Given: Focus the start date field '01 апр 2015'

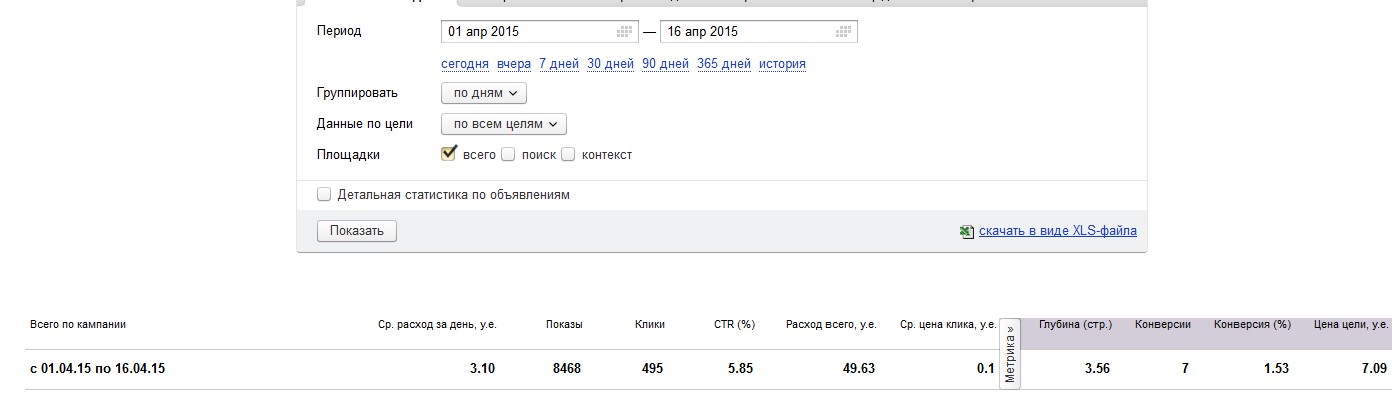Looking at the screenshot, I should (x=539, y=32).
